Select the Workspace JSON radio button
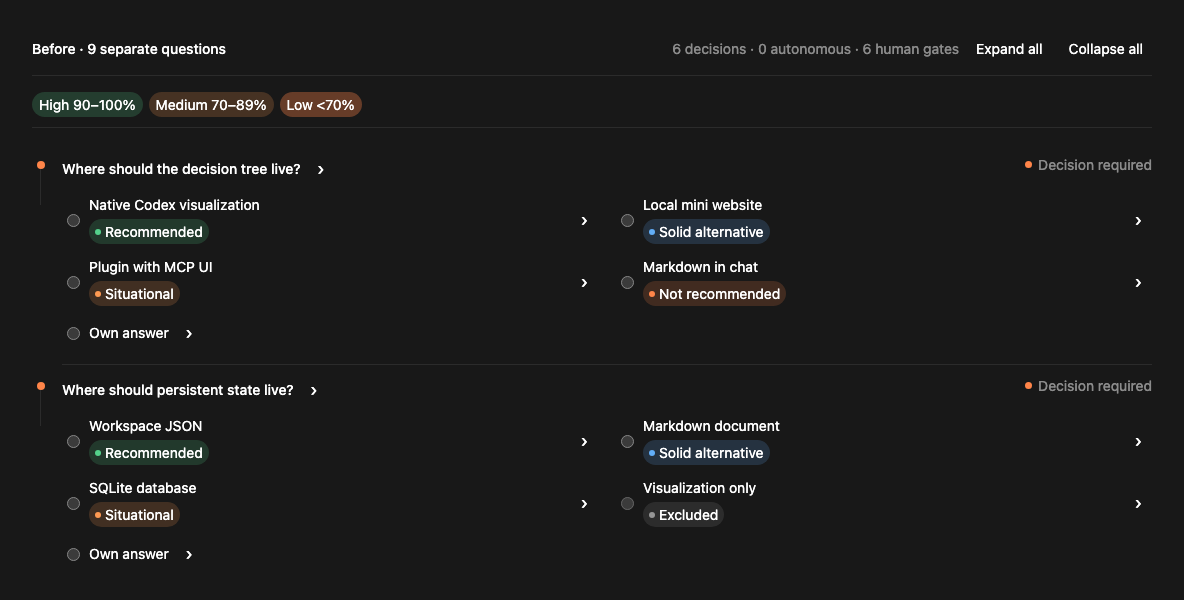This screenshot has width=1184, height=600. (73, 442)
